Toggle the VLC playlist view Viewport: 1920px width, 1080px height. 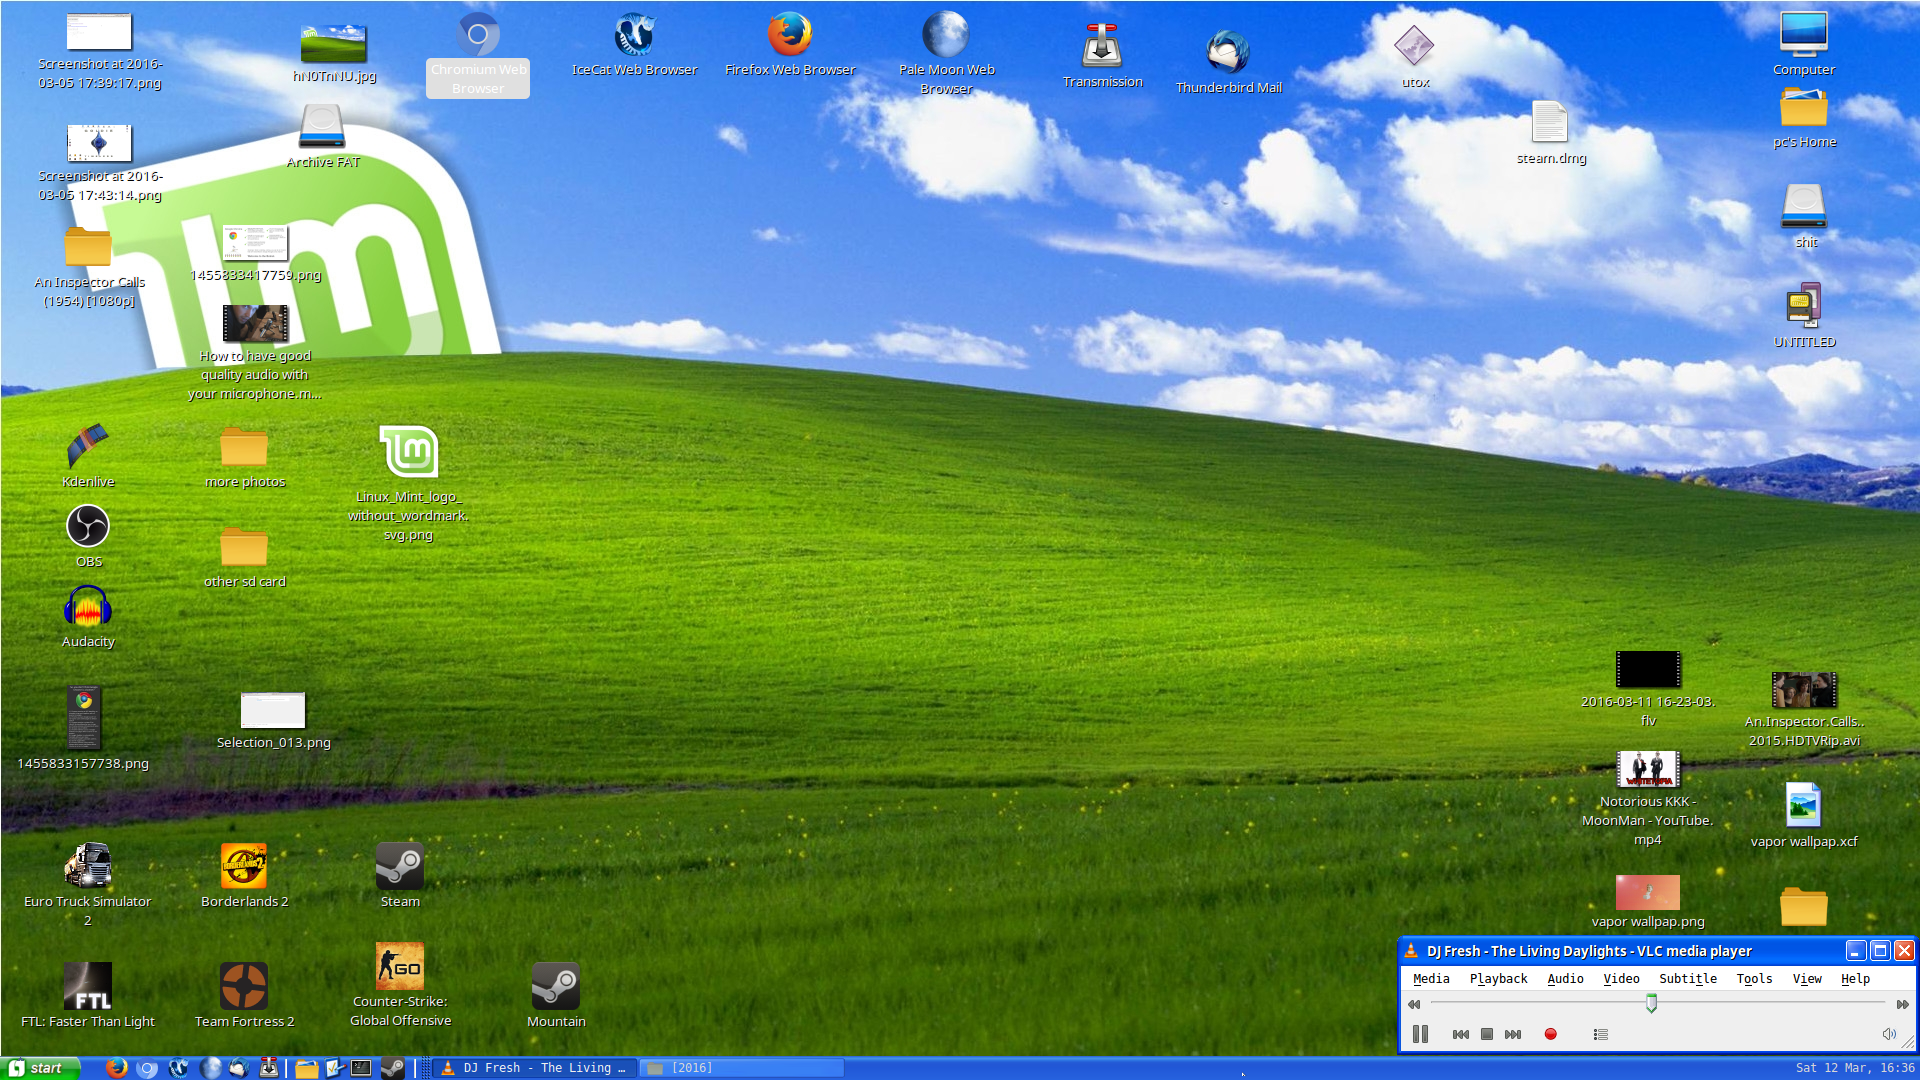1601,1034
